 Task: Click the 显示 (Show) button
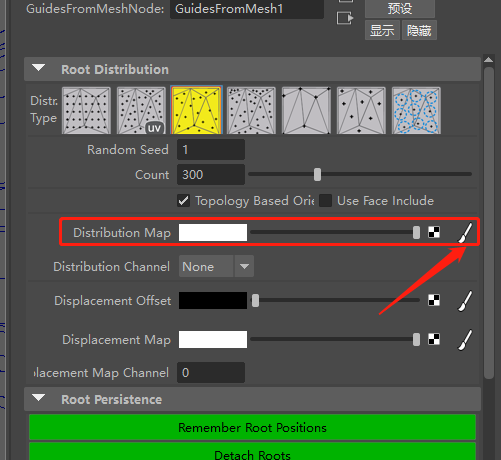pos(382,30)
